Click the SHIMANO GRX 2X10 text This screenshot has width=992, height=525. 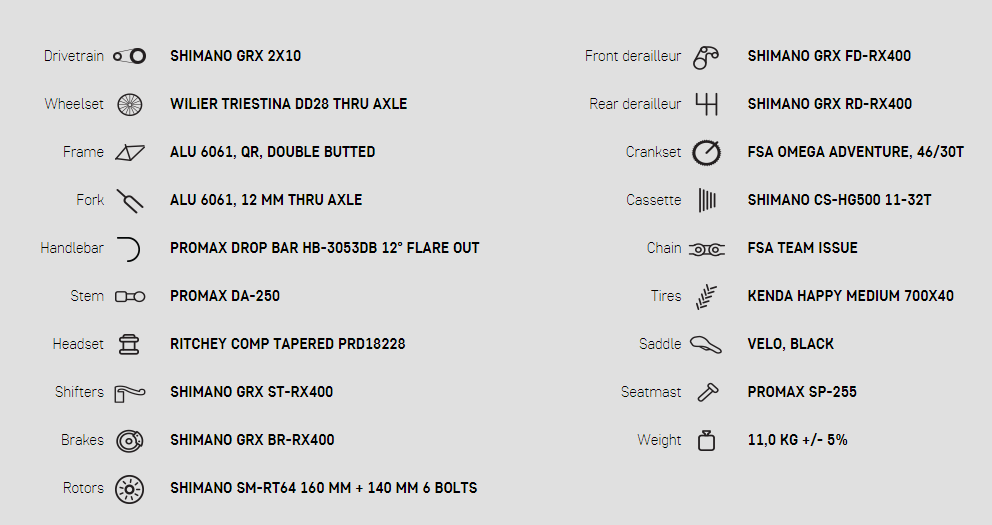[235, 56]
